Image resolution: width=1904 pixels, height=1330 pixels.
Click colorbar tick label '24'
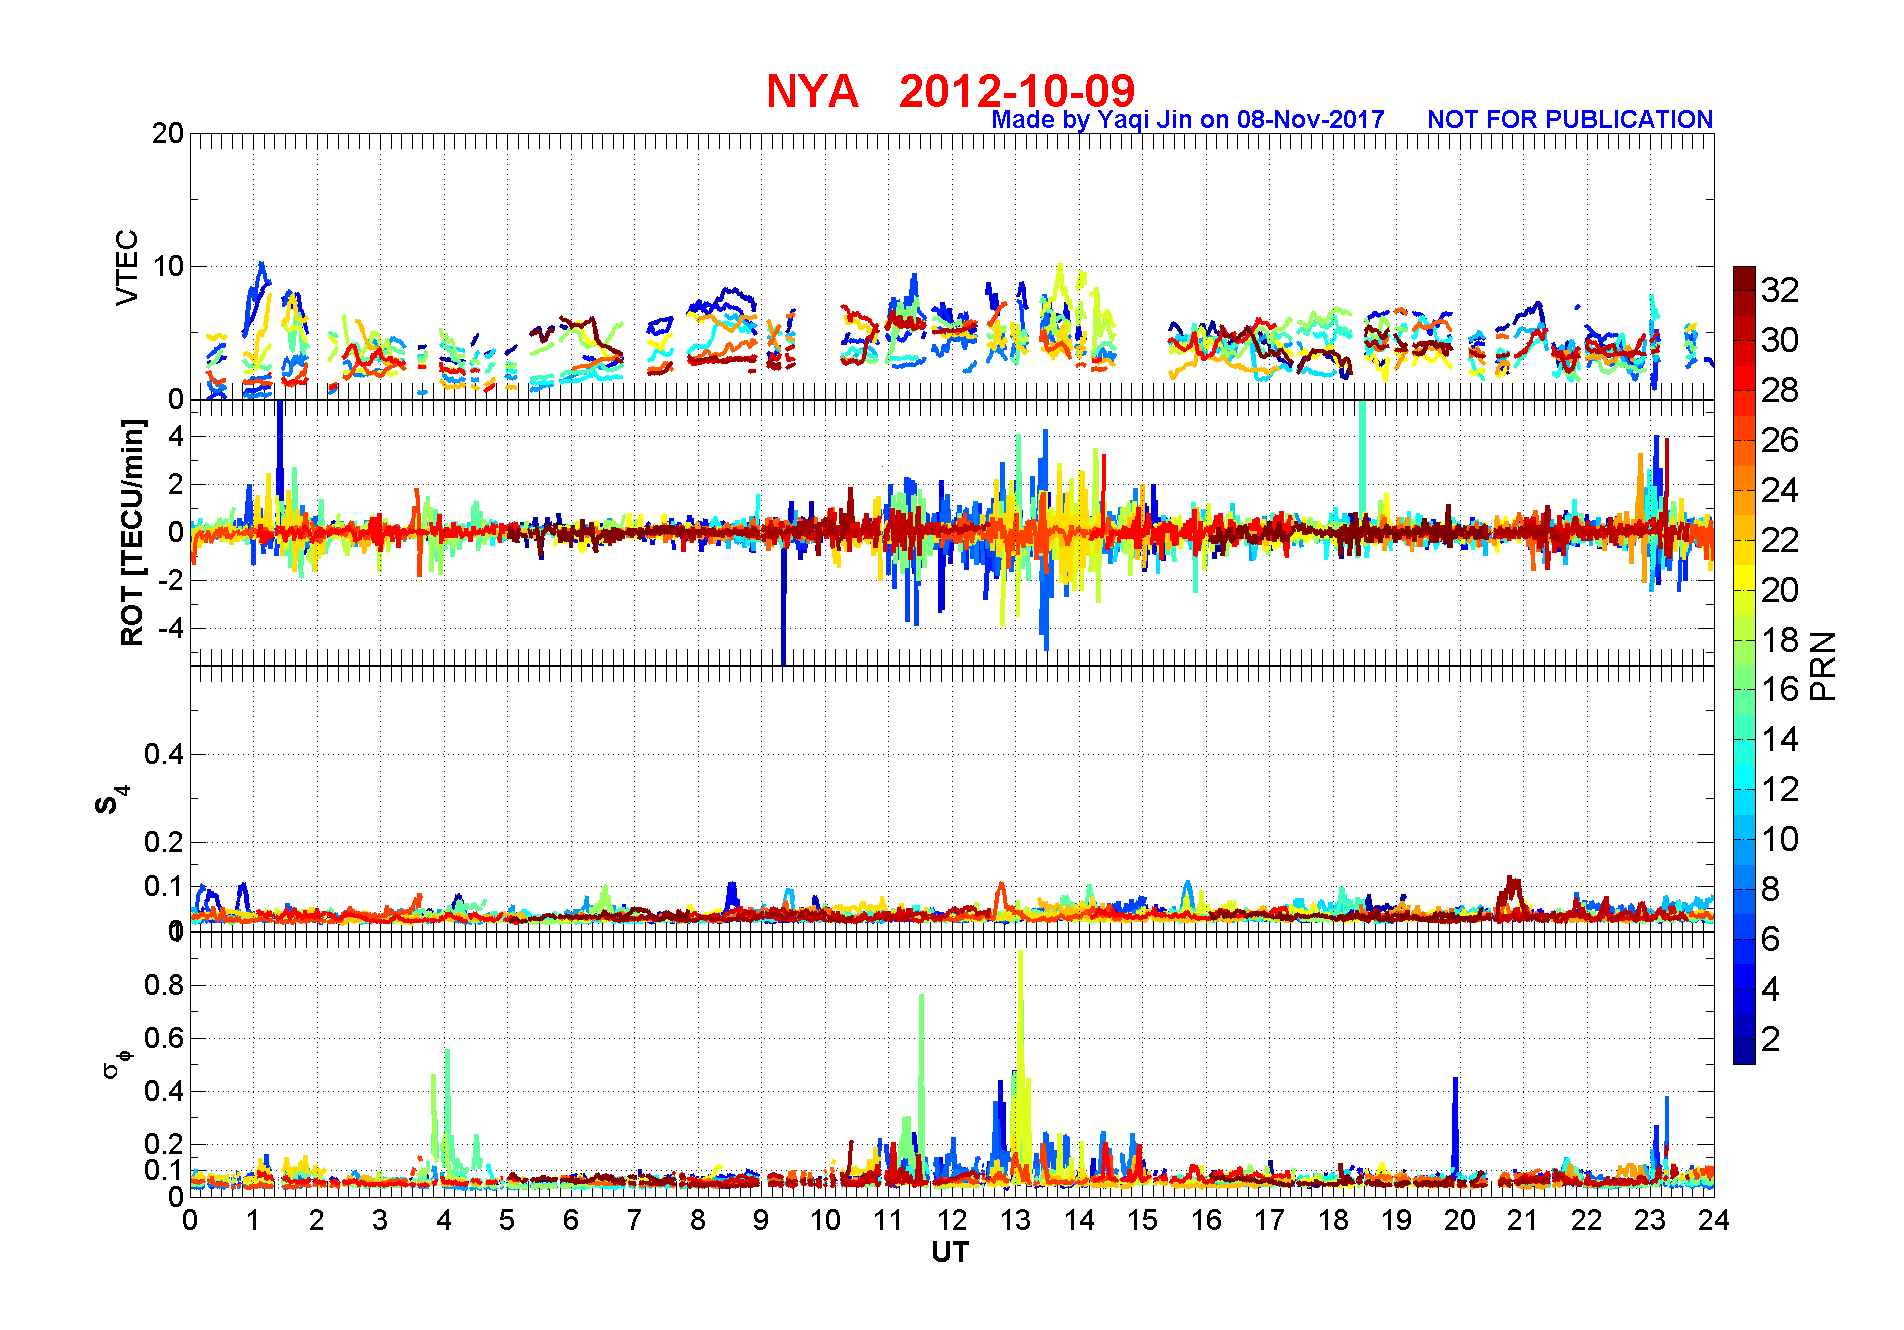[x=1780, y=490]
